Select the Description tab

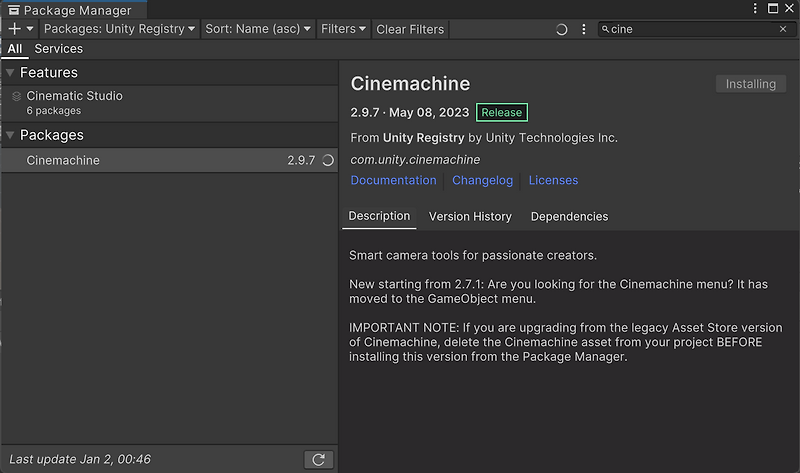[x=379, y=216]
